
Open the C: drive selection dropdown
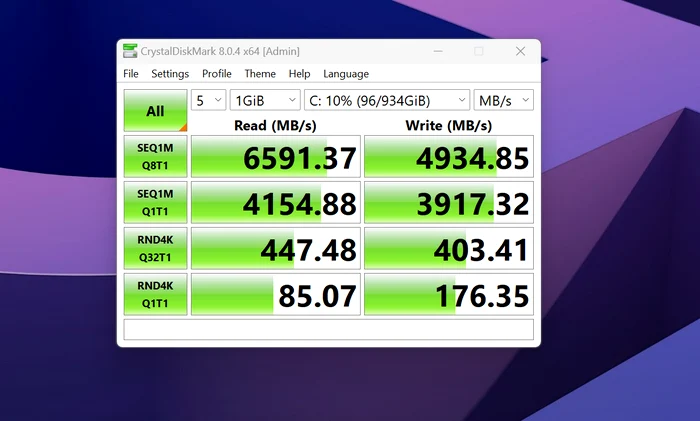coord(387,100)
